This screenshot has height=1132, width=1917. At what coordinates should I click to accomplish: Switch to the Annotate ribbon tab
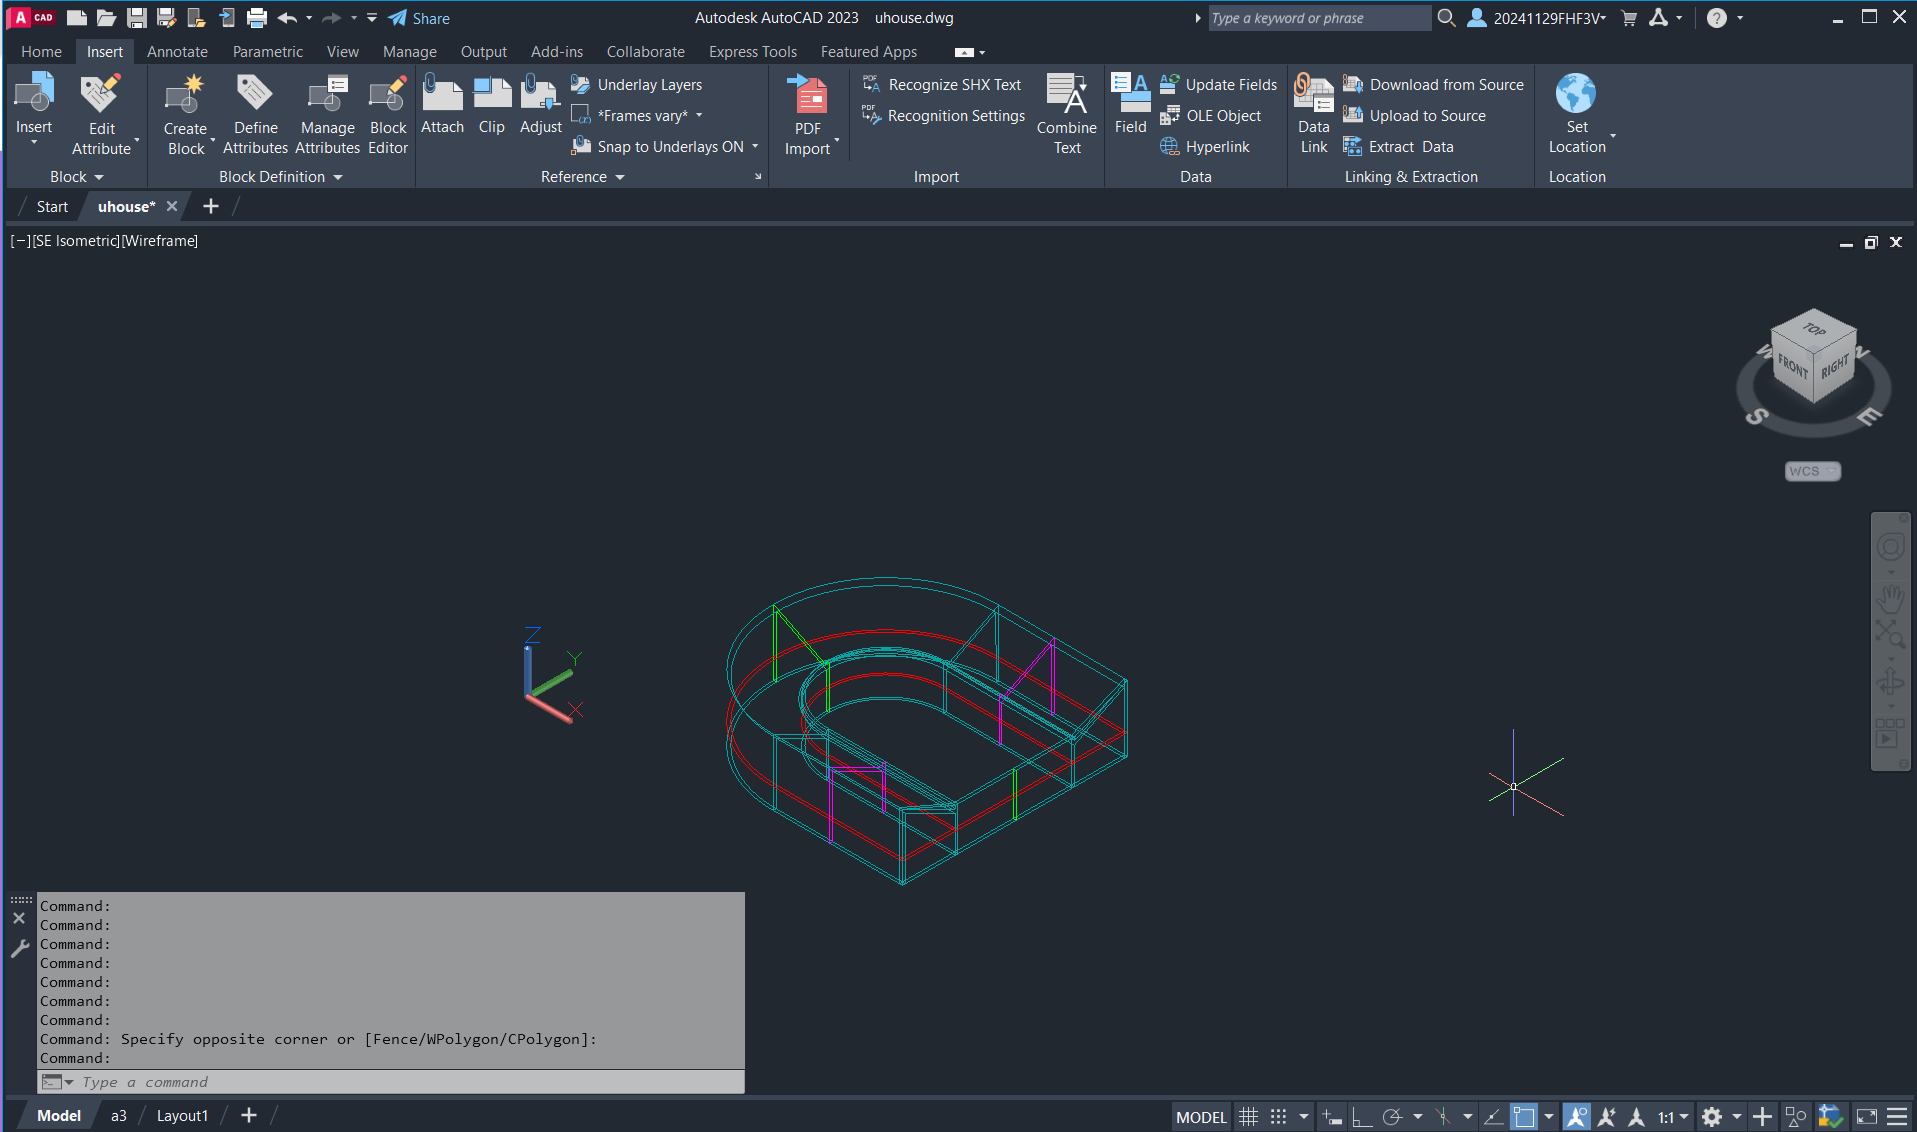tap(177, 52)
